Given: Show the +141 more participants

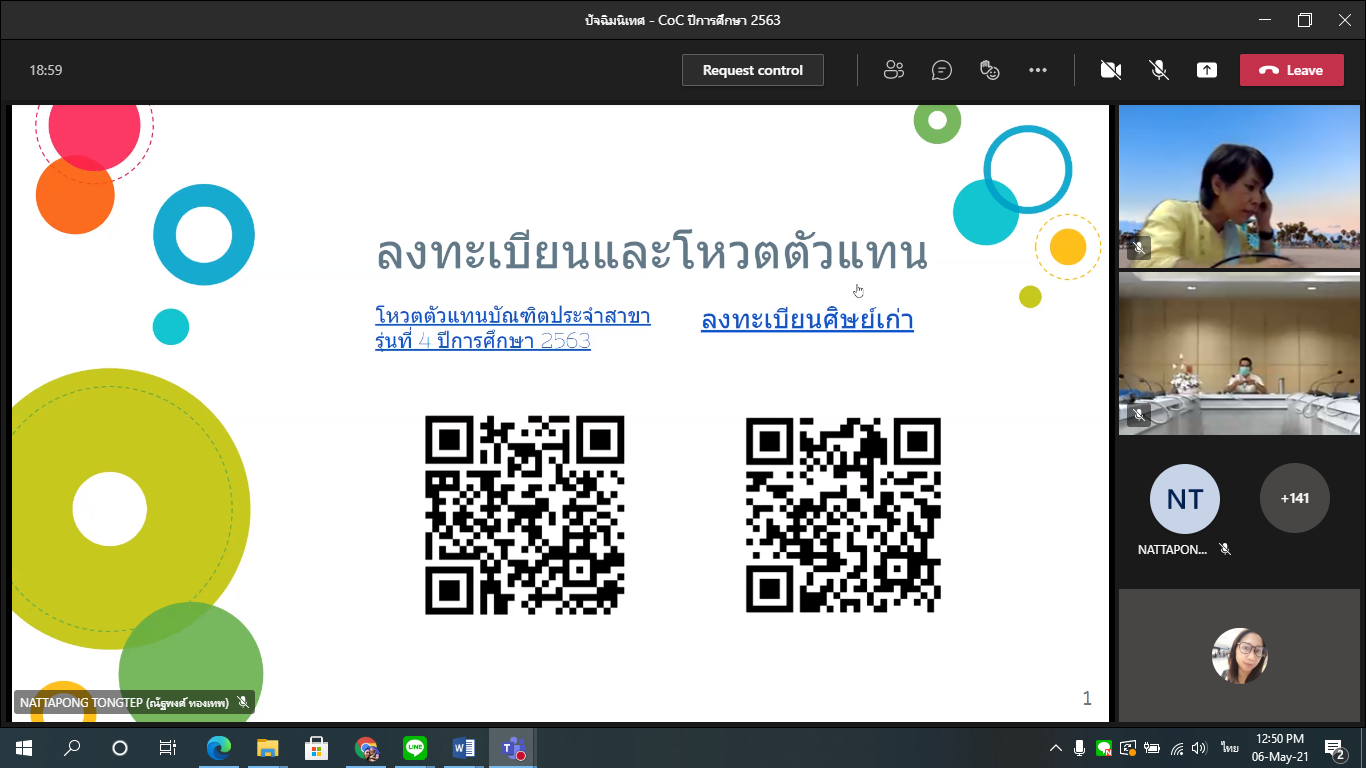Looking at the screenshot, I should (x=1295, y=498).
